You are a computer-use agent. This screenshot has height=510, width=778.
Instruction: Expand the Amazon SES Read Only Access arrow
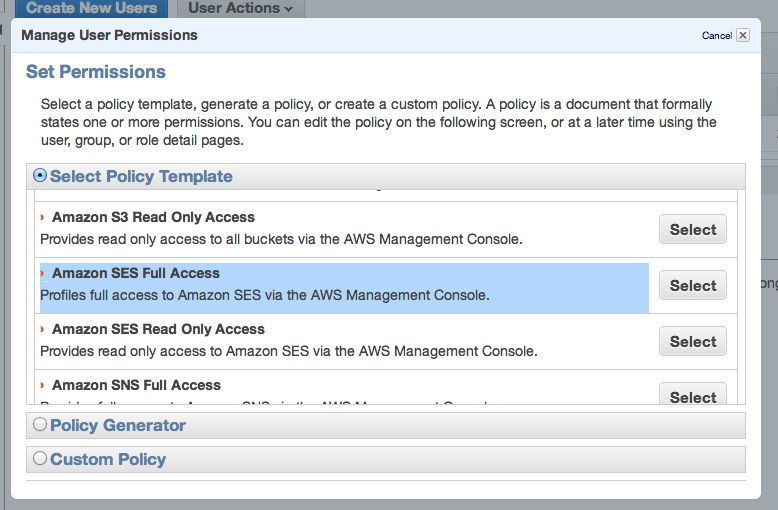click(42, 329)
